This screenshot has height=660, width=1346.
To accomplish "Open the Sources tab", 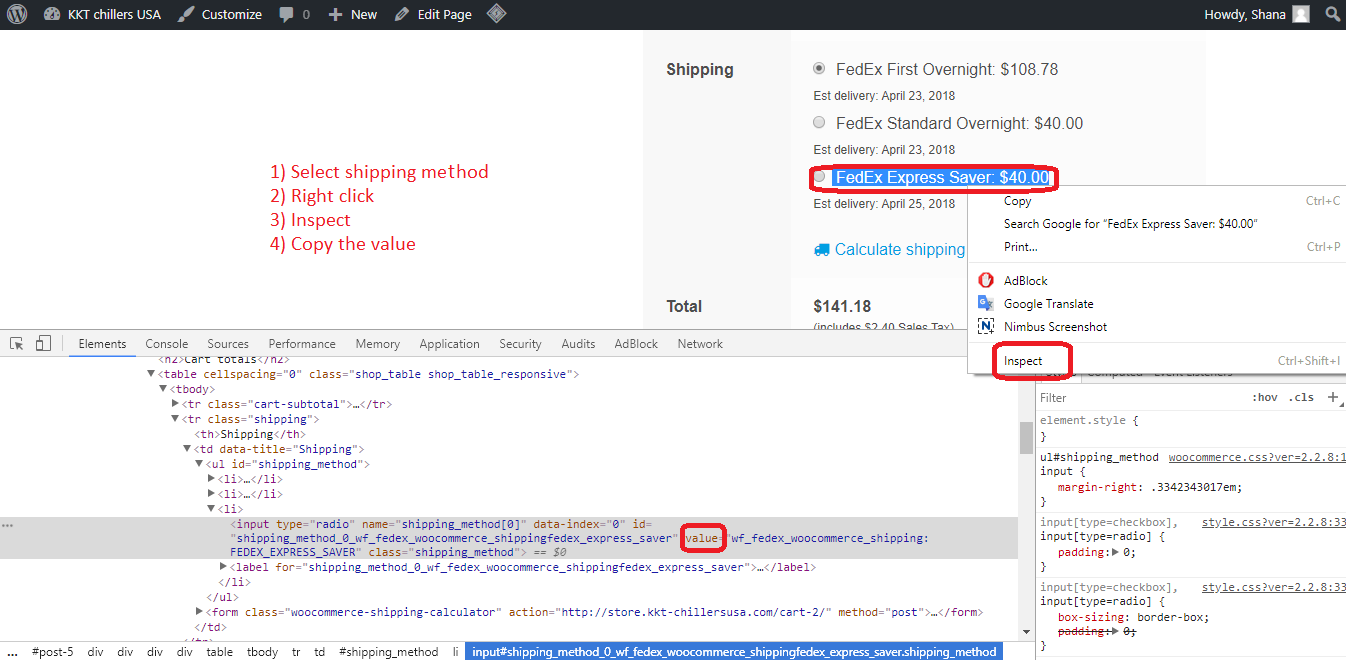I will tap(228, 343).
